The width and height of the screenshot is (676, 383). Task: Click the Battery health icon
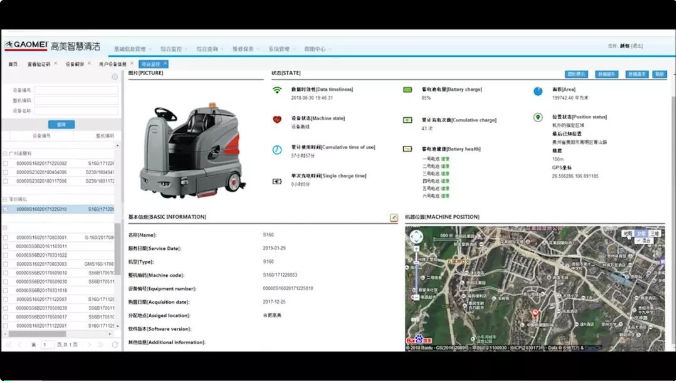tap(407, 149)
